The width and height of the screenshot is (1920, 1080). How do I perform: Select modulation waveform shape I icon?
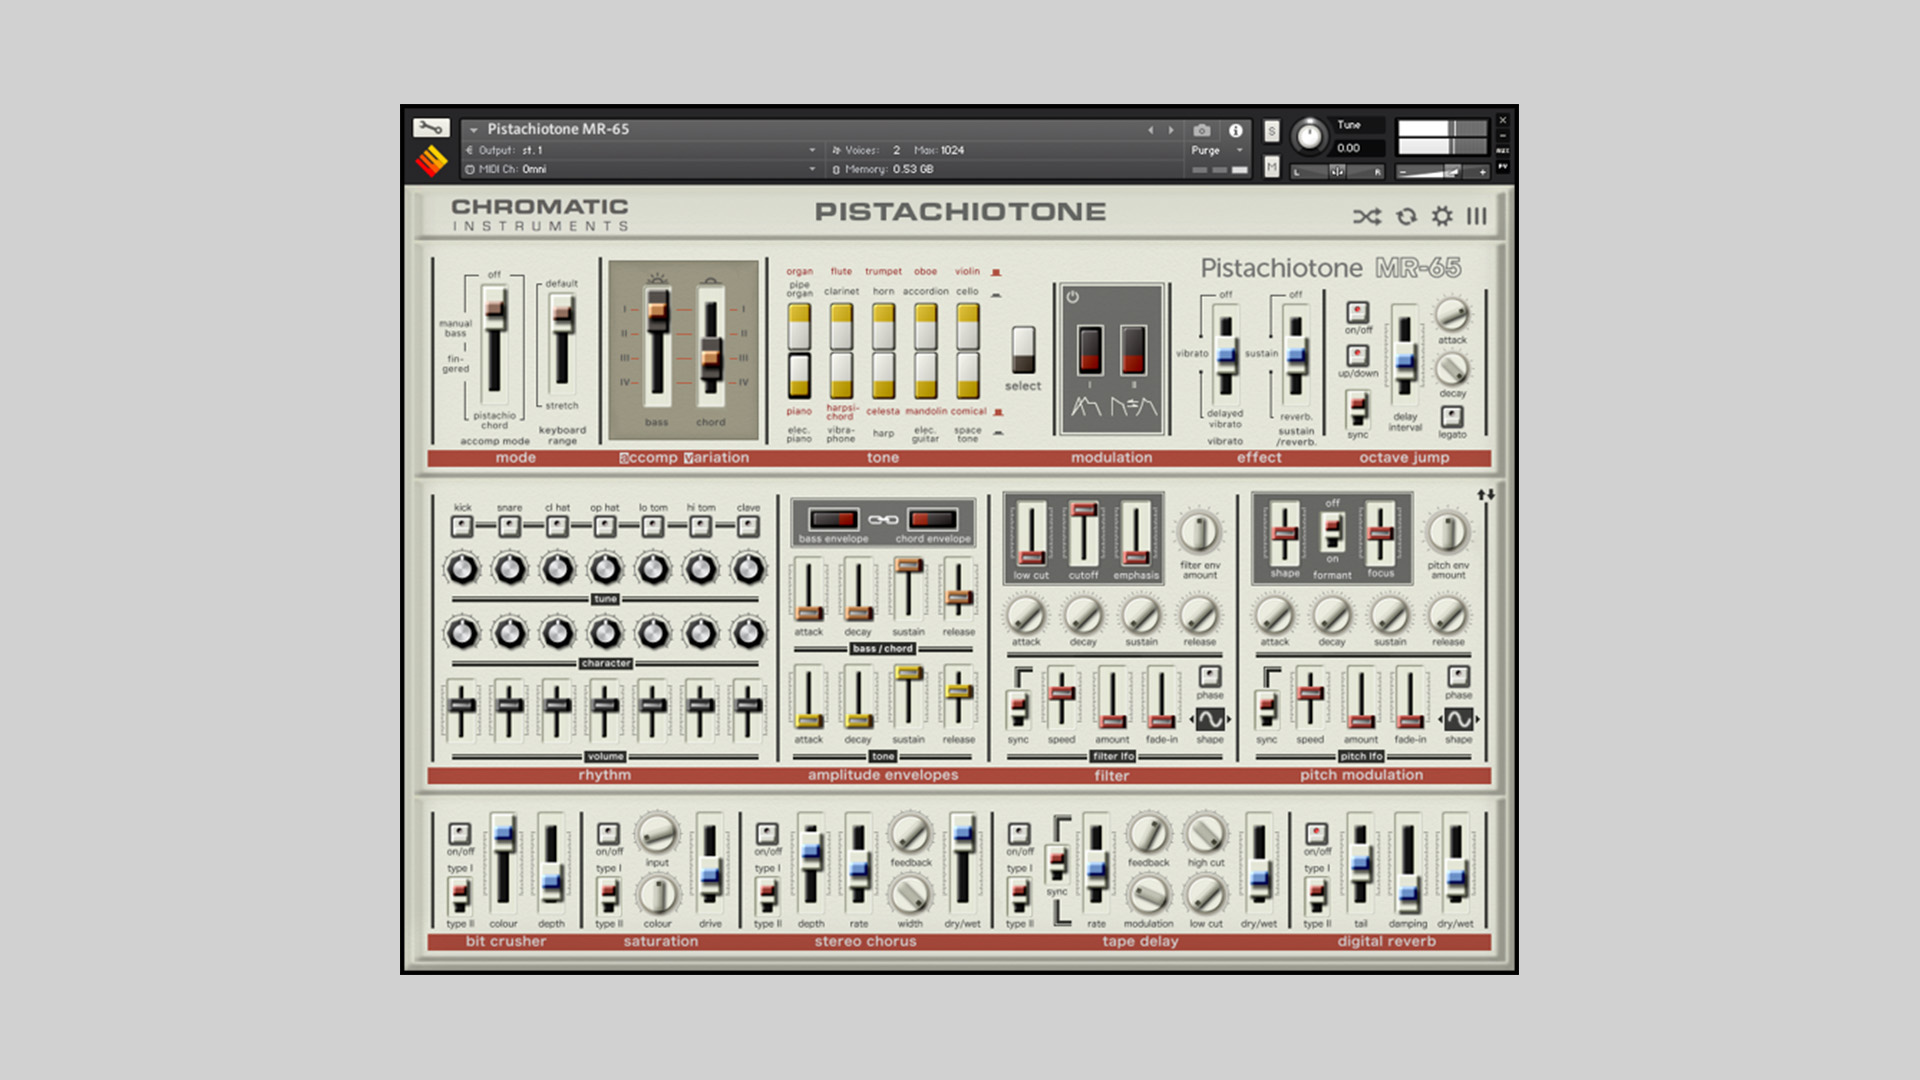click(1087, 406)
